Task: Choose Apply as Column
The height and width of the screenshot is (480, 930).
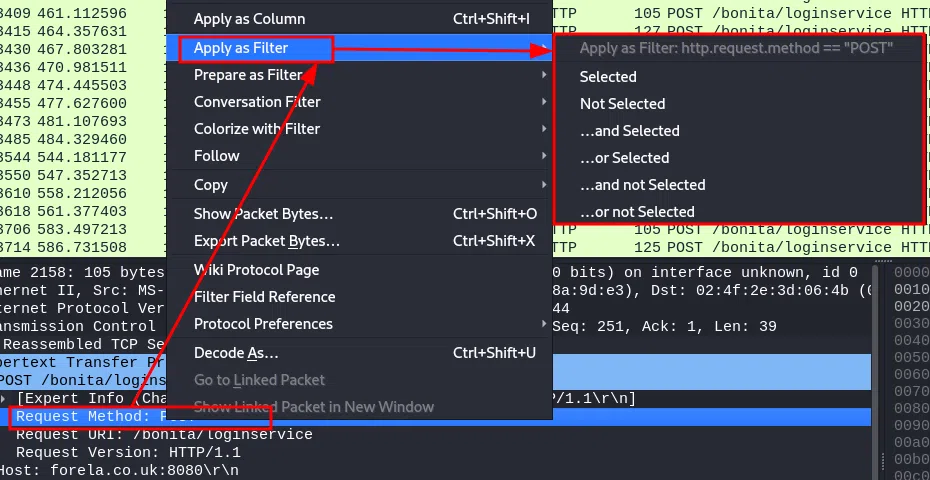Action: click(x=249, y=19)
